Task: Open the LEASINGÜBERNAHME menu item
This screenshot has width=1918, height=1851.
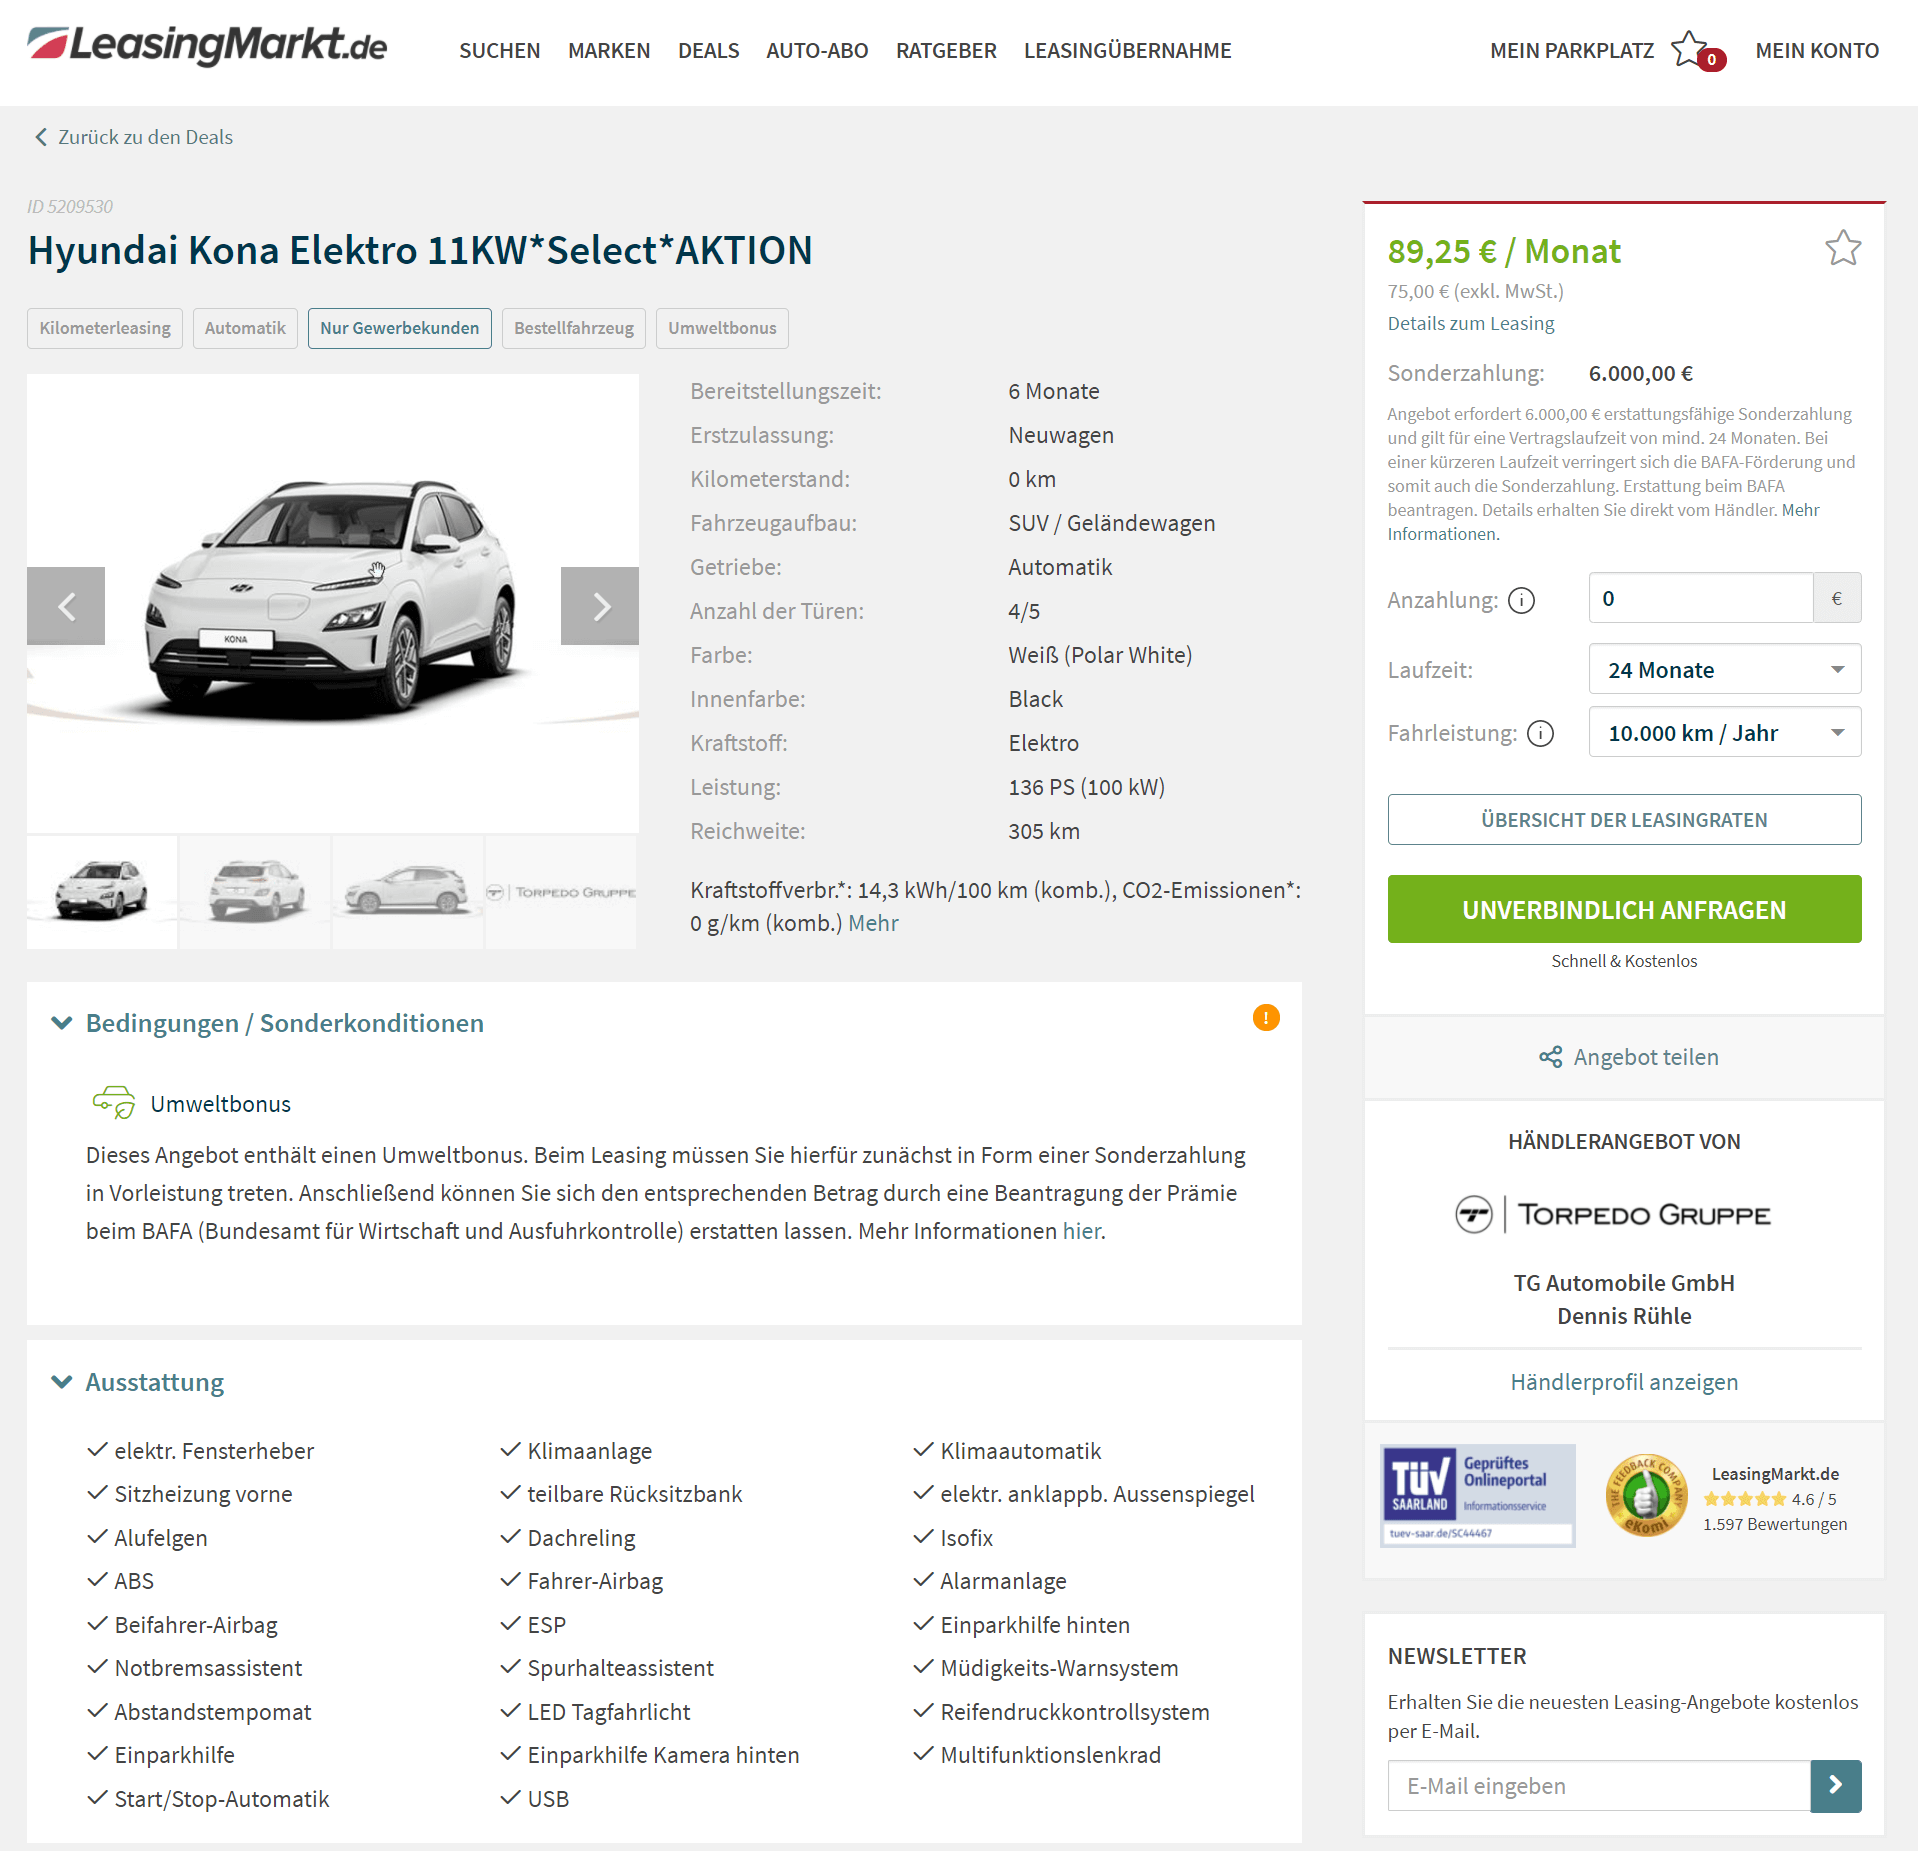Action: click(1127, 50)
